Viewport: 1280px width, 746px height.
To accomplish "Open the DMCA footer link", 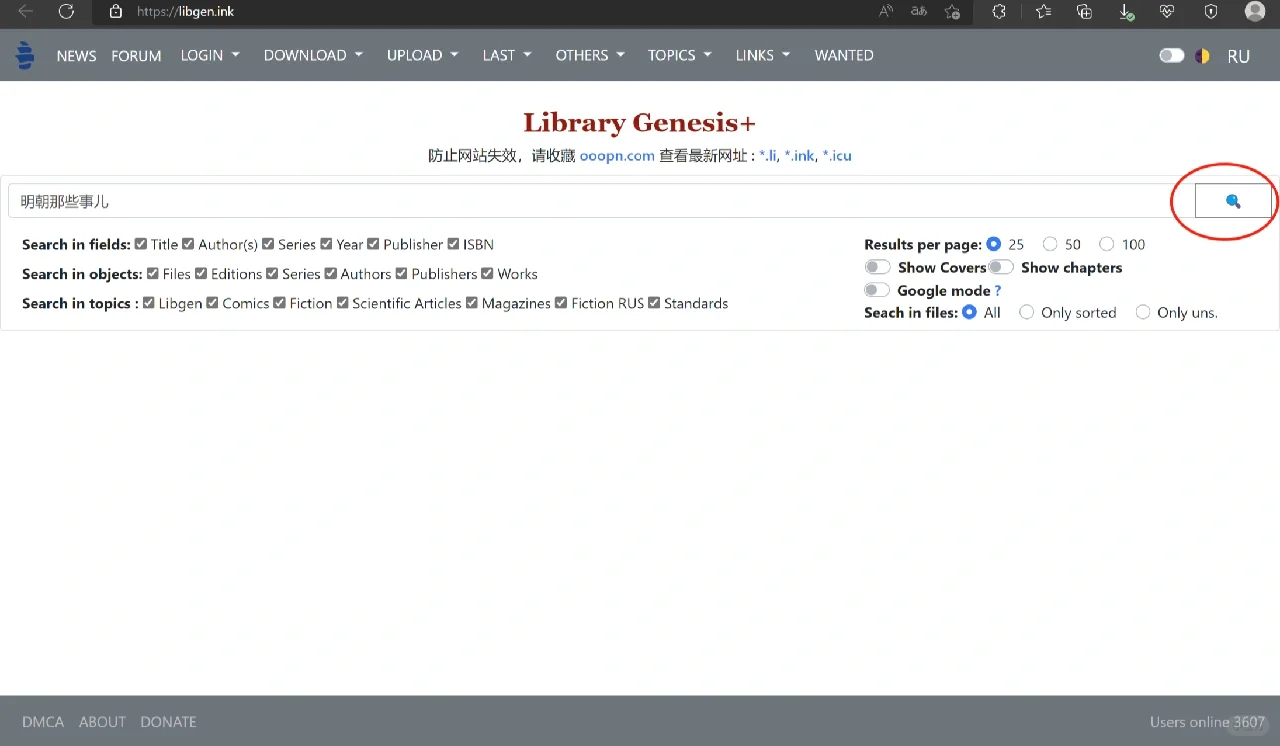I will (x=43, y=722).
